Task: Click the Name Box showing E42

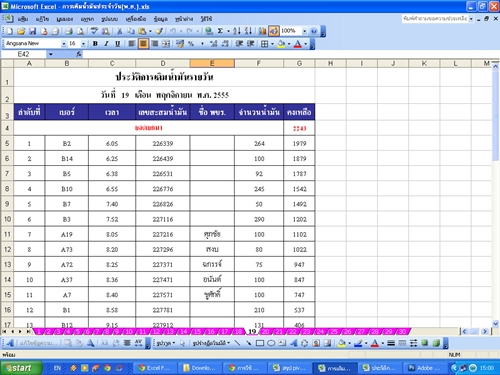Action: 23,54
